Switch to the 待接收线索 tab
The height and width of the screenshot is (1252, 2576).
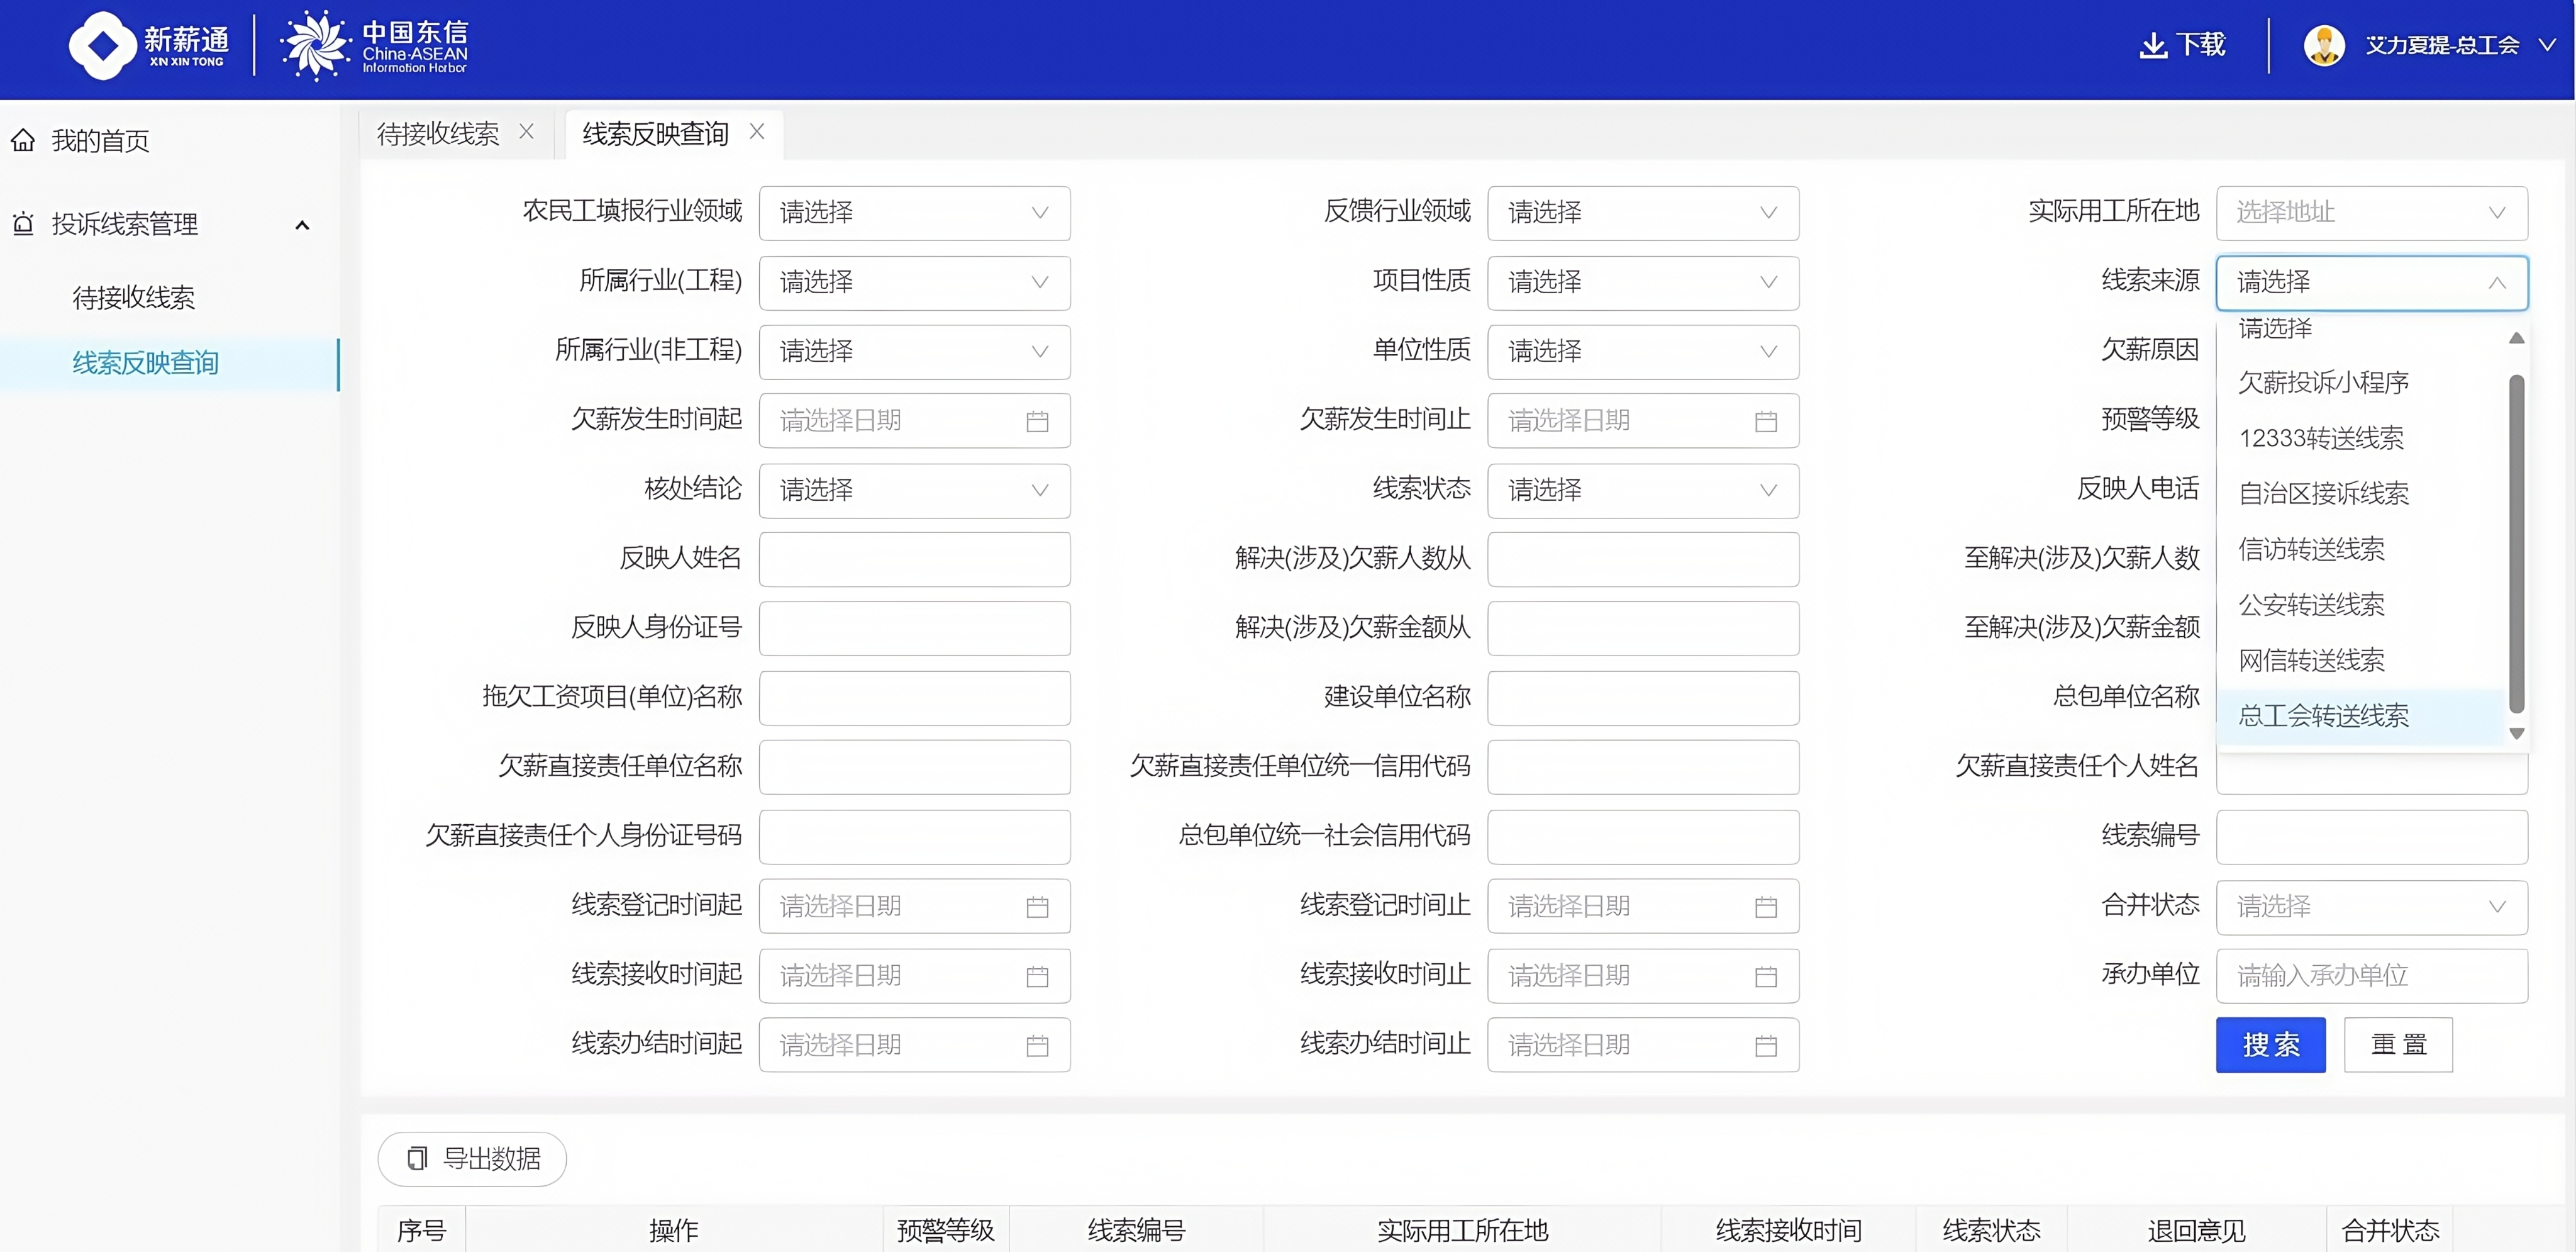point(438,134)
